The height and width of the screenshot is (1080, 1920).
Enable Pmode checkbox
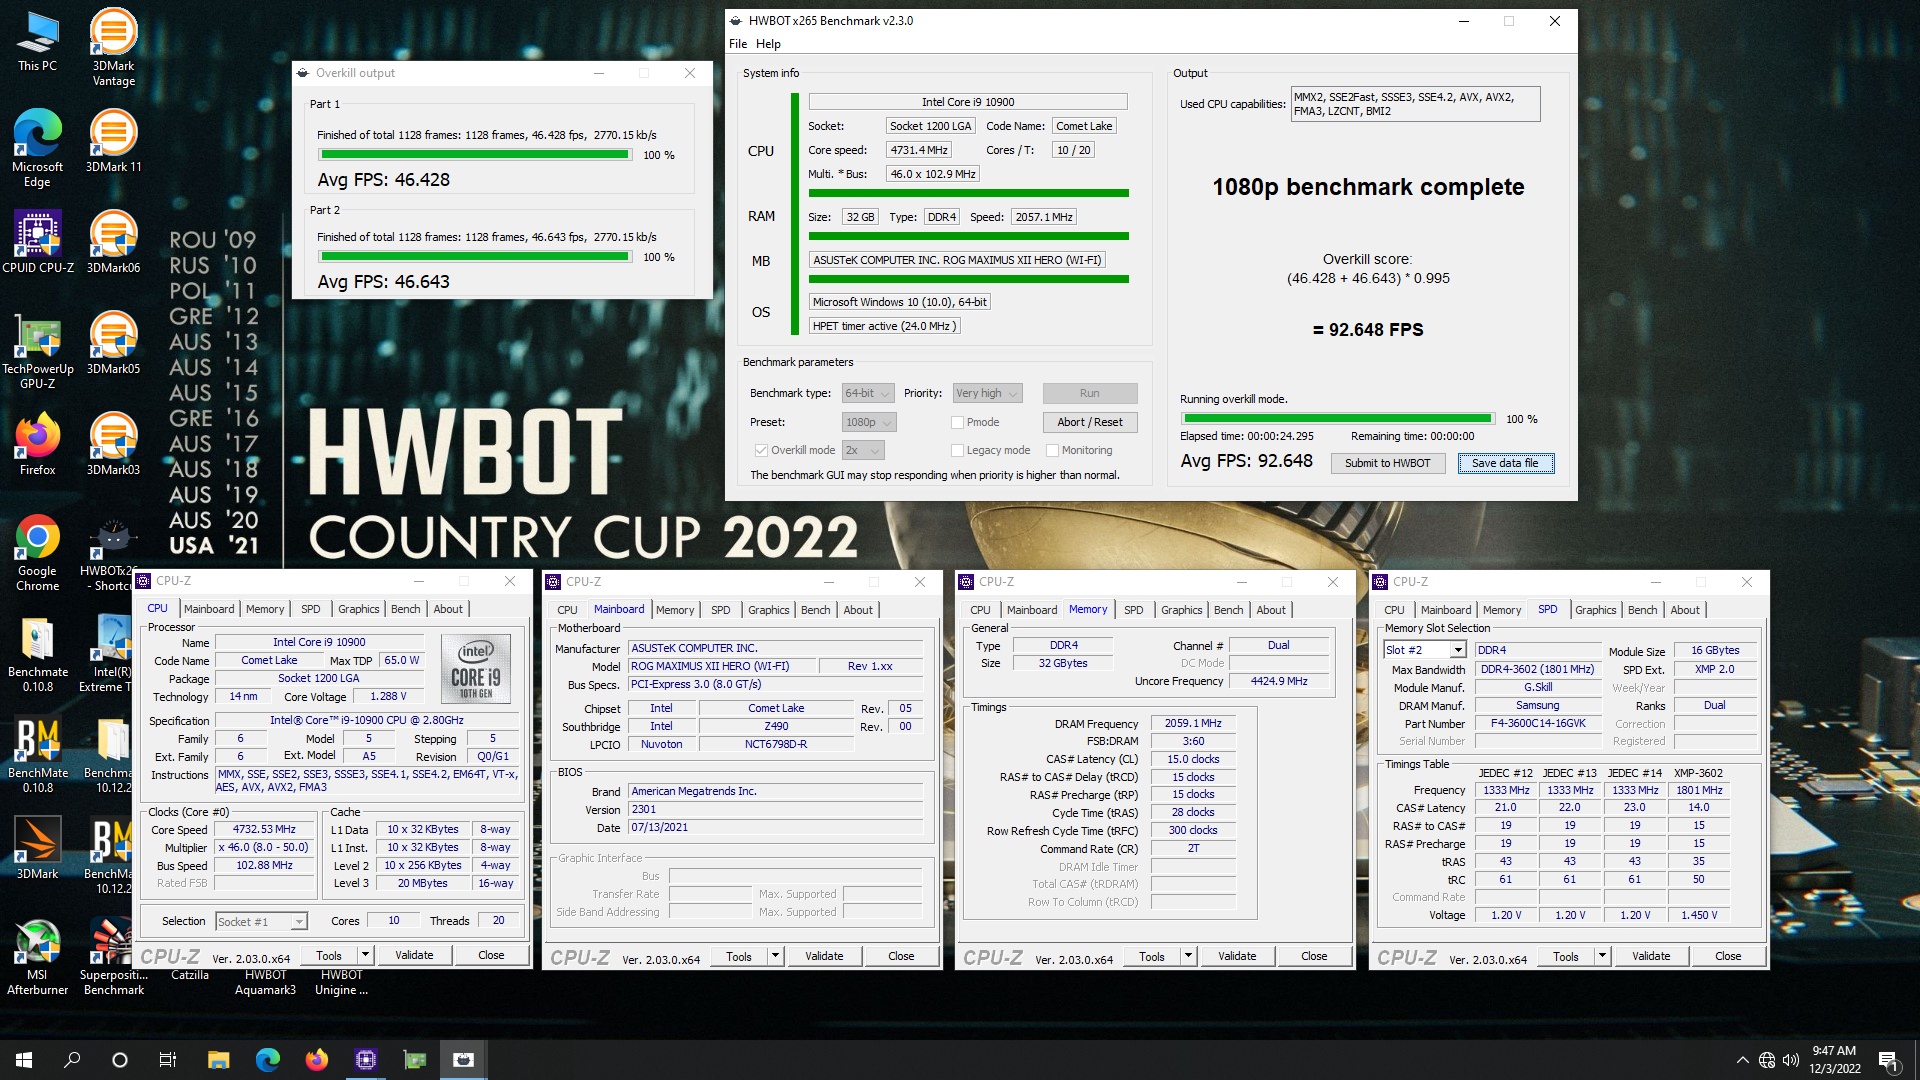957,422
